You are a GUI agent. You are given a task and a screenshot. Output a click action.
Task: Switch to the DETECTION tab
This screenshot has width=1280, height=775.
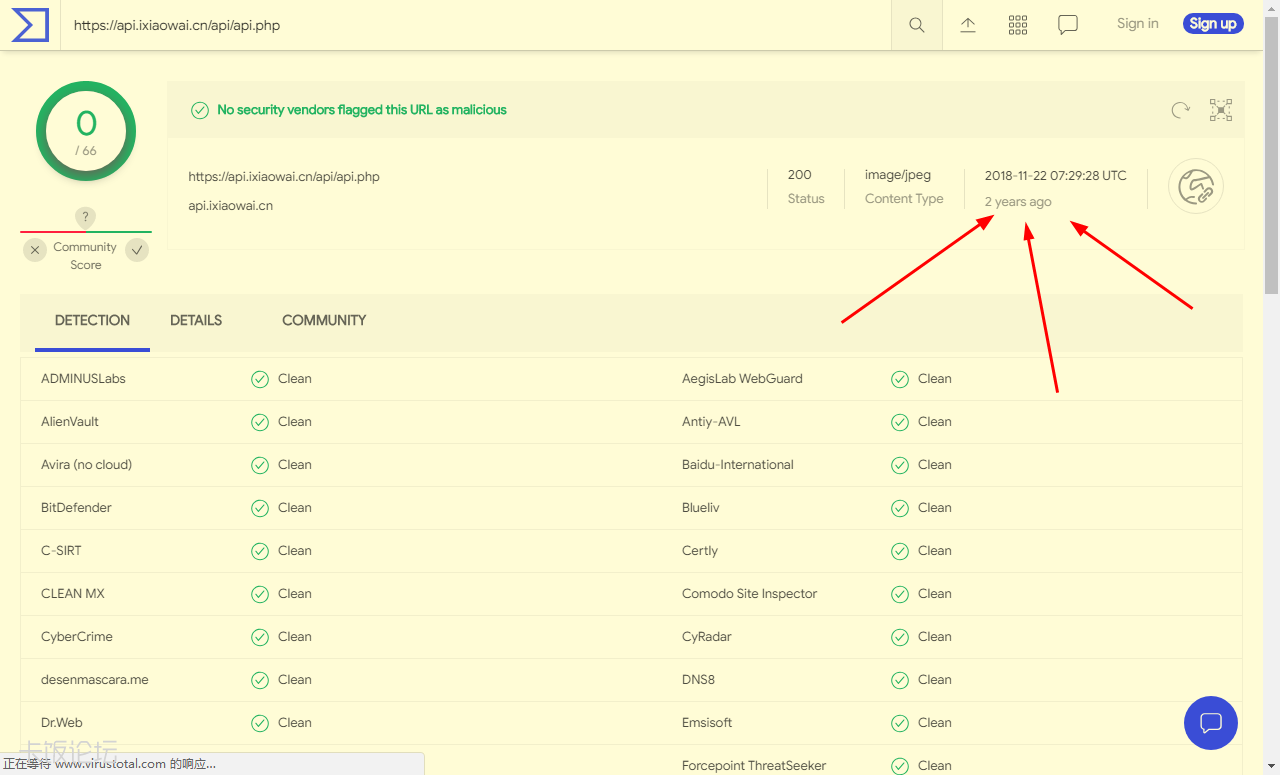(92, 321)
